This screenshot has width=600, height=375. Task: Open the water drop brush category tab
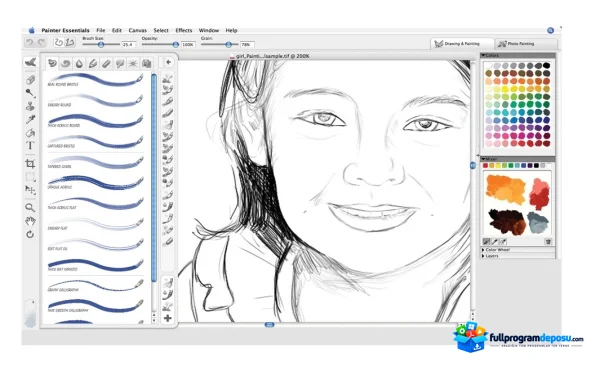79,64
